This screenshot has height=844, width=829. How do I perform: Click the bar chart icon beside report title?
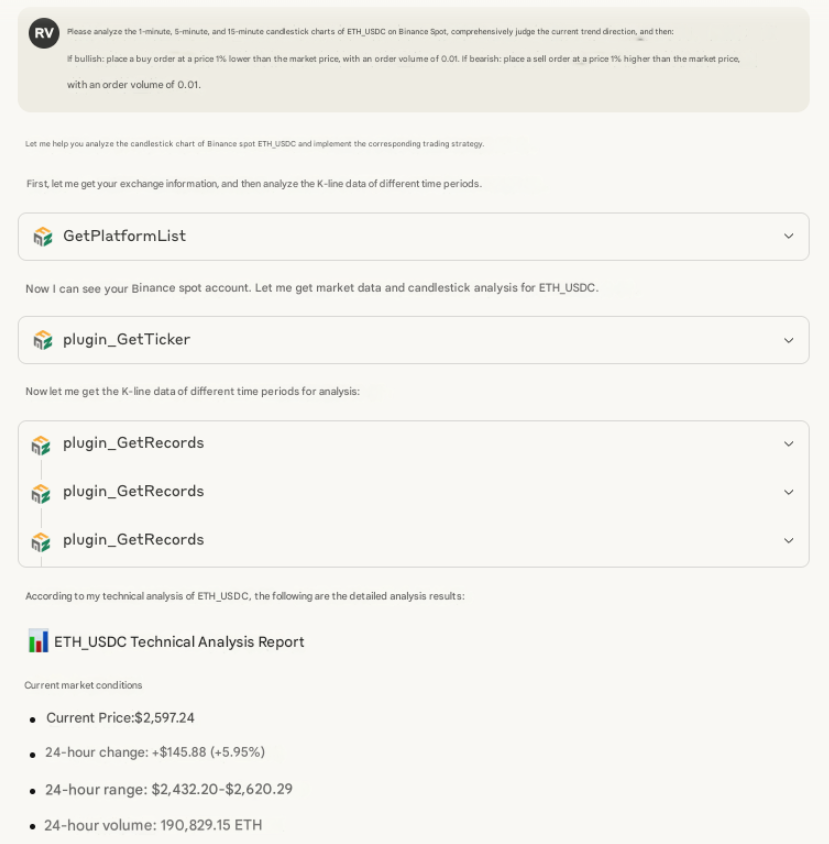pyautogui.click(x=38, y=641)
